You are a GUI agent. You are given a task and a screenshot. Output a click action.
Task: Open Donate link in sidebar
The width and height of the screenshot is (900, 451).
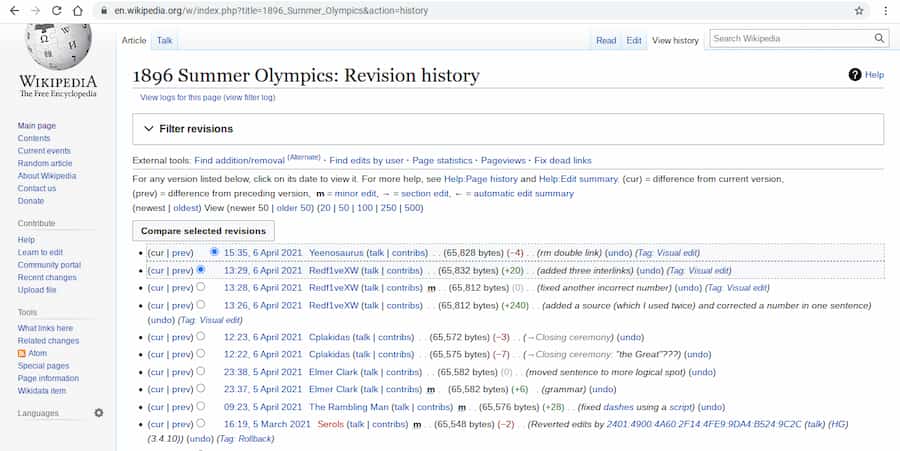point(31,201)
